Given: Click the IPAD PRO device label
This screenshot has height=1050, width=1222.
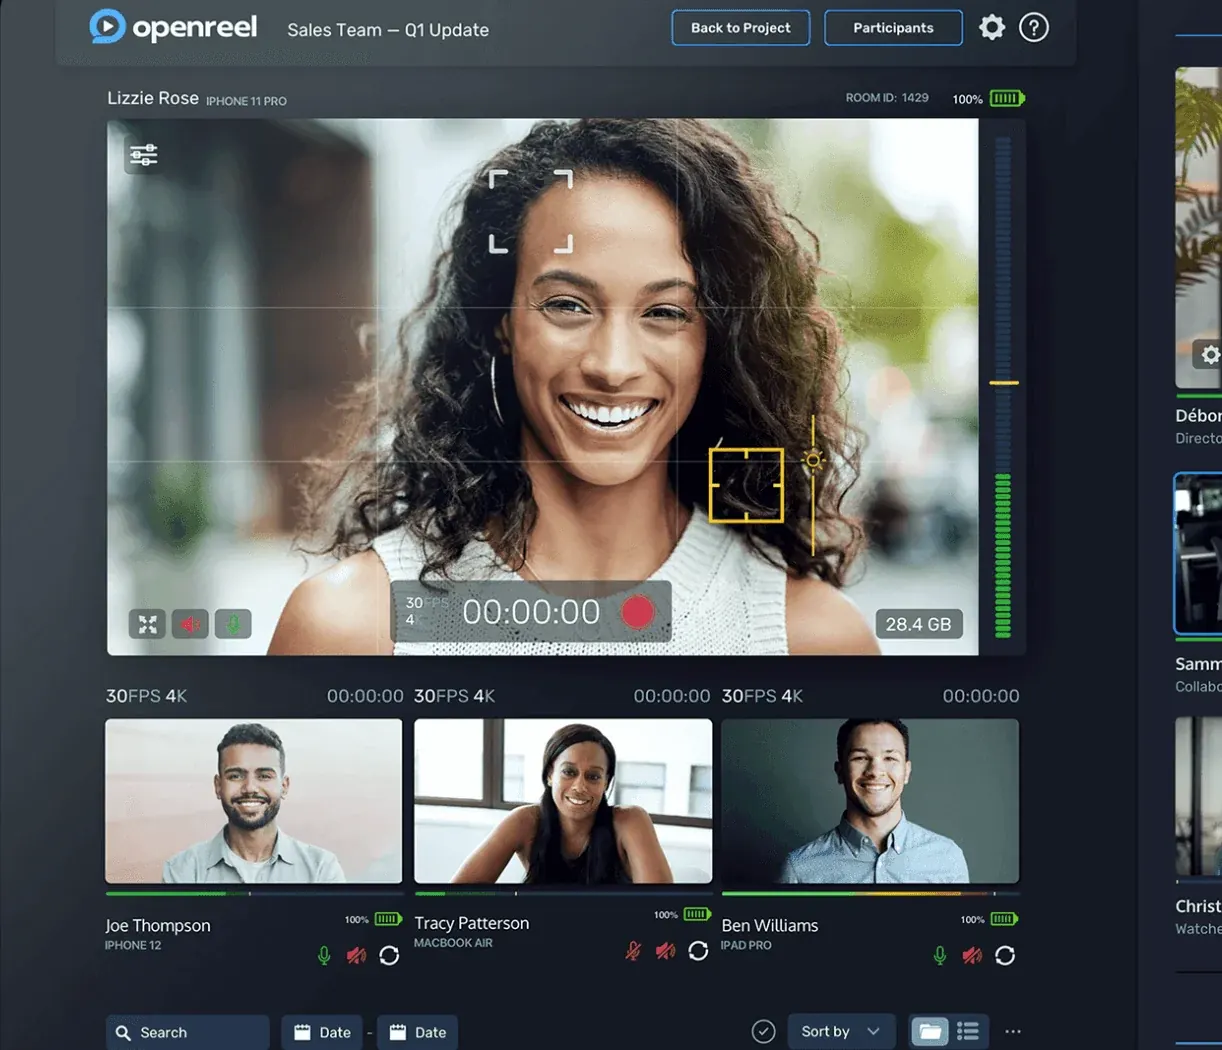Looking at the screenshot, I should tap(746, 945).
